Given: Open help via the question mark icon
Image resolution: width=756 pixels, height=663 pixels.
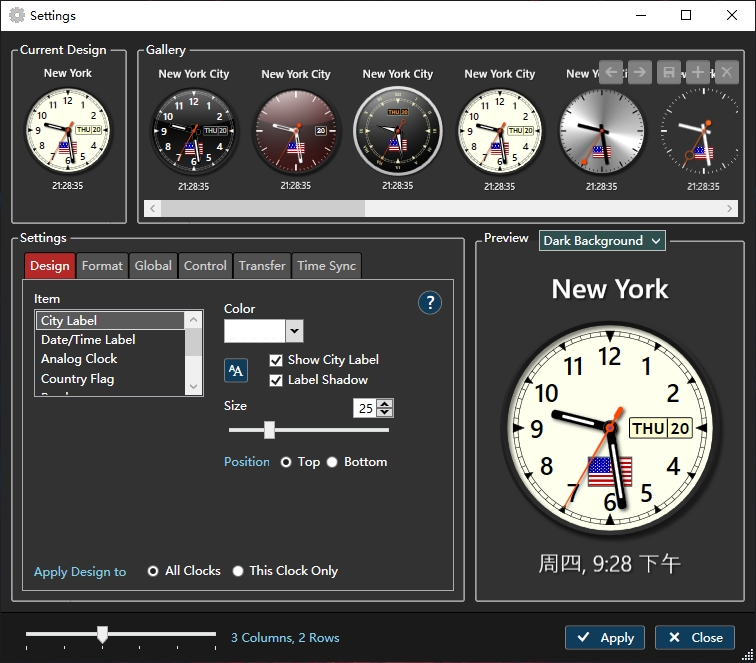Looking at the screenshot, I should click(430, 302).
